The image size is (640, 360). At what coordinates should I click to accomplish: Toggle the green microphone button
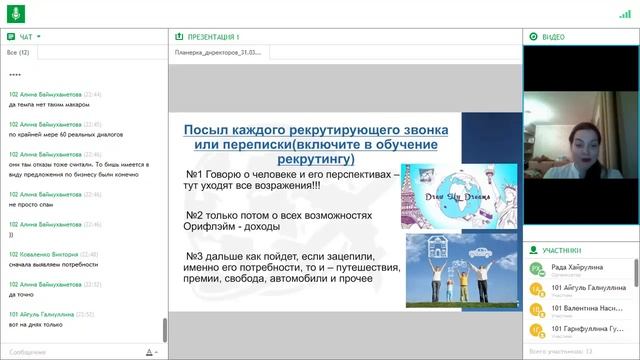click(x=16, y=13)
